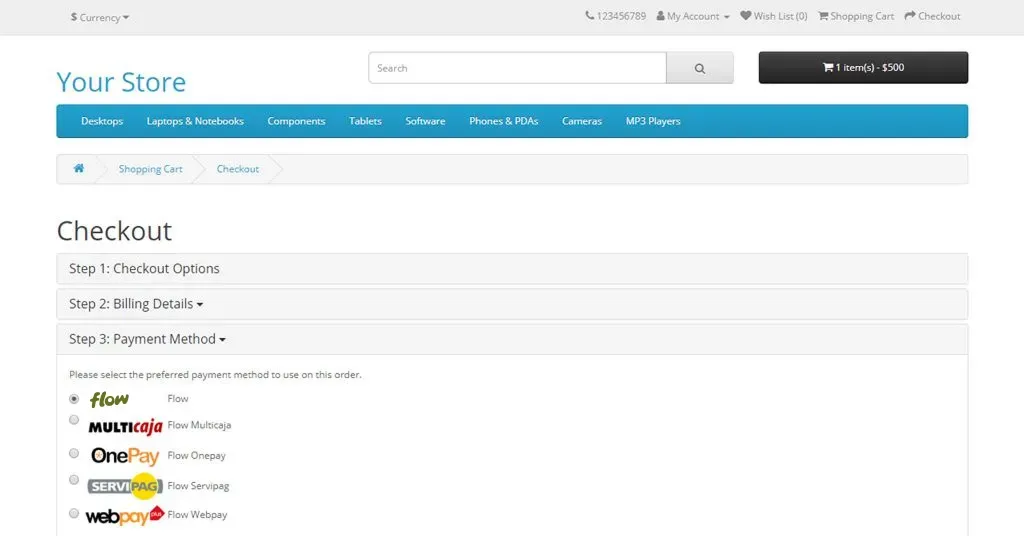Image resolution: width=1024 pixels, height=536 pixels.
Task: Open the Cameras category
Action: 582,121
